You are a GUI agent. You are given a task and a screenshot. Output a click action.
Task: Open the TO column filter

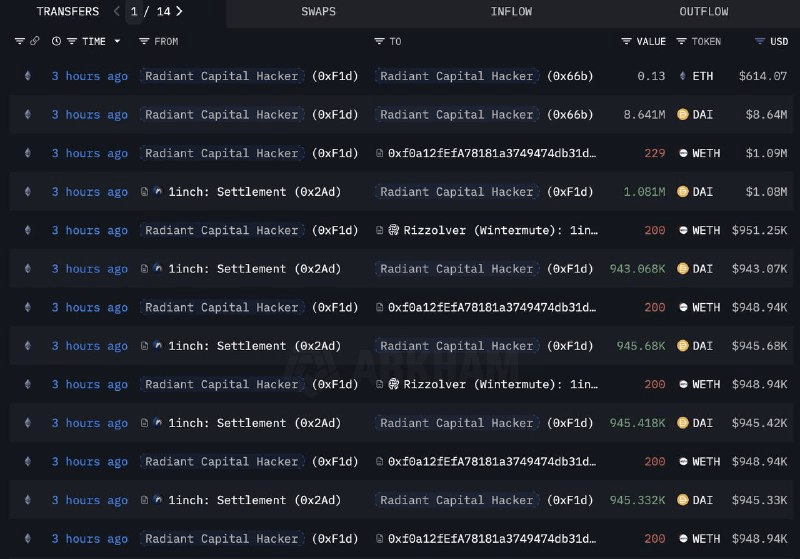pos(379,41)
